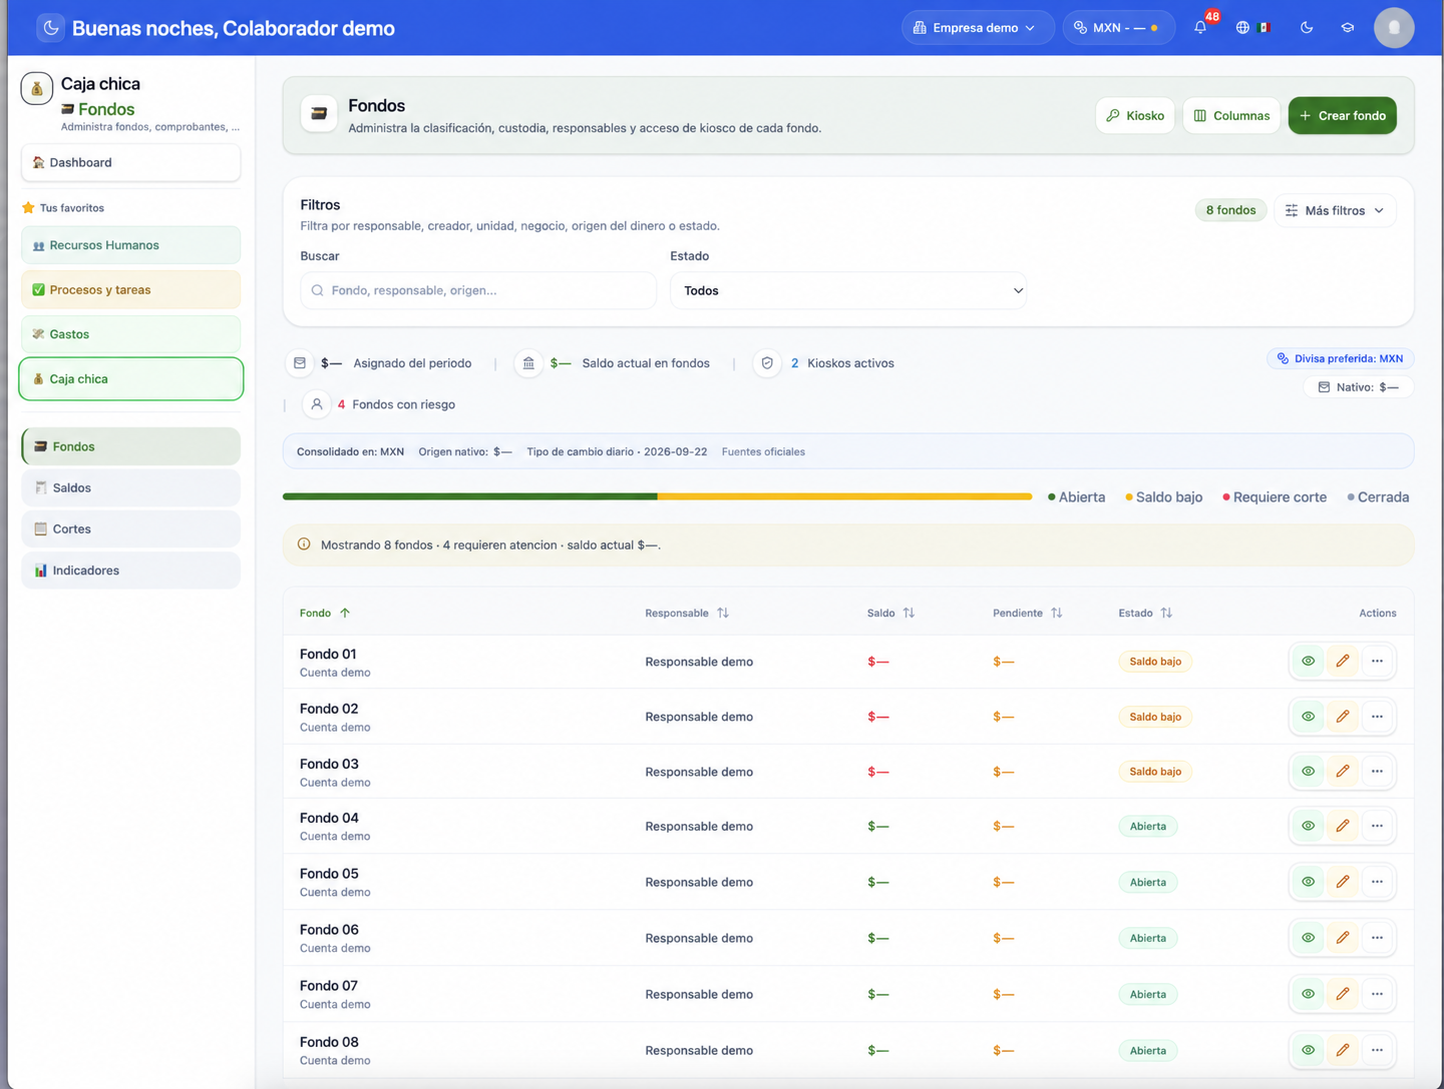This screenshot has width=1444, height=1089.
Task: View Fondo 02 with the eye icon
Action: [x=1308, y=716]
